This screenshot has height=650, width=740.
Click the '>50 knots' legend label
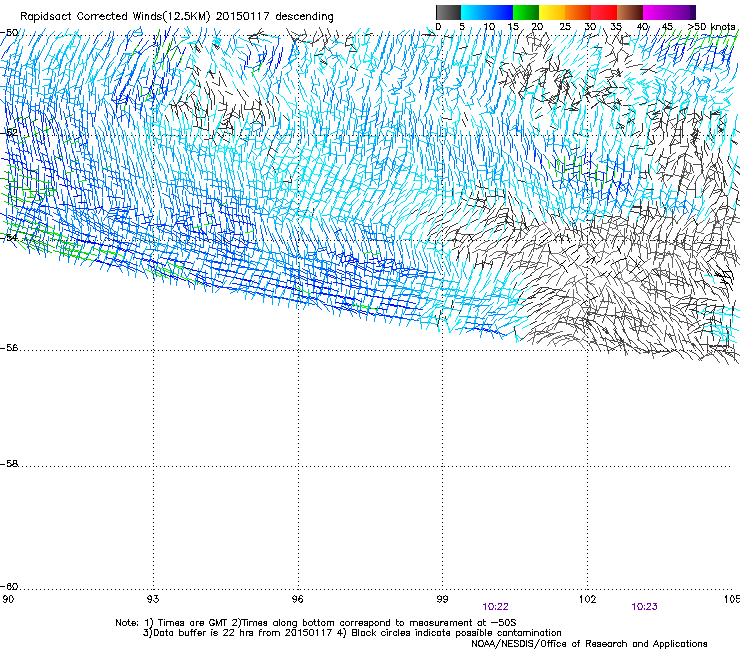point(711,26)
